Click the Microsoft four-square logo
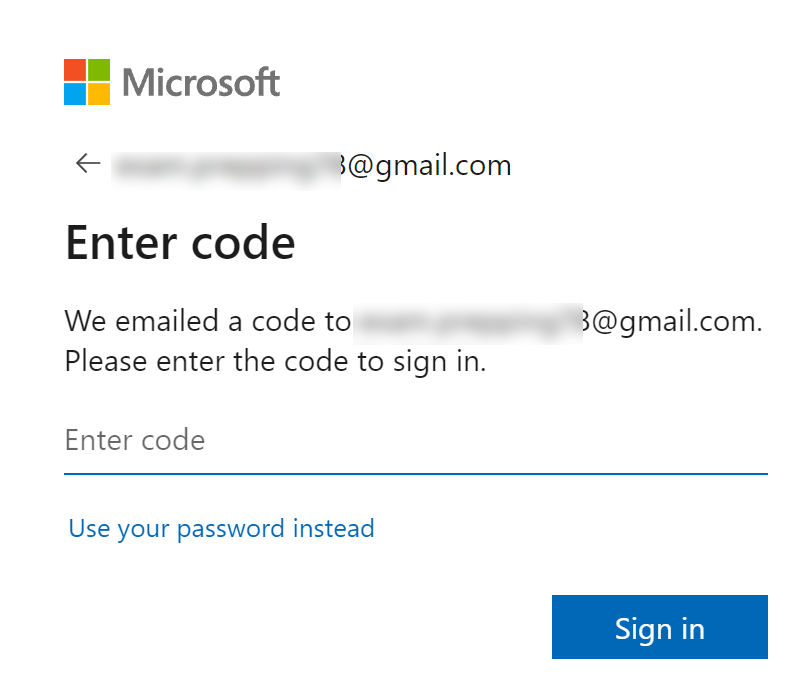This screenshot has height=682, width=812. tap(87, 82)
